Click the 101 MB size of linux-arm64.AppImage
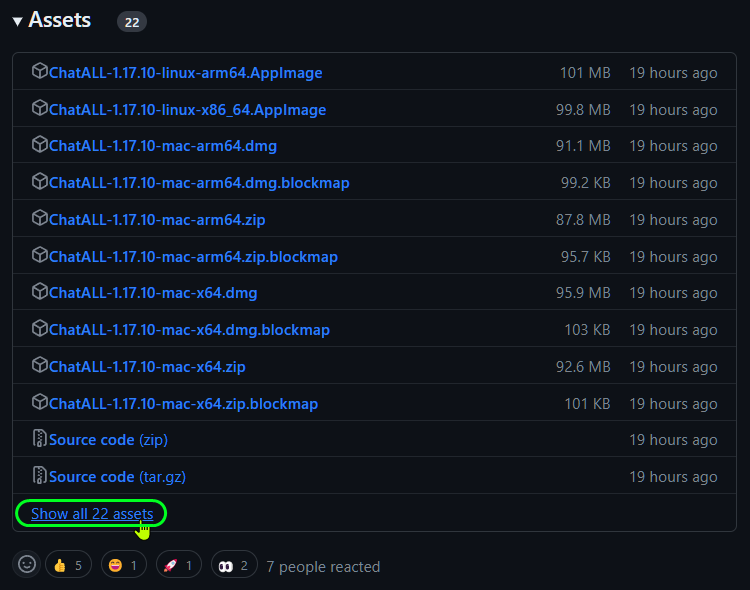 point(585,73)
